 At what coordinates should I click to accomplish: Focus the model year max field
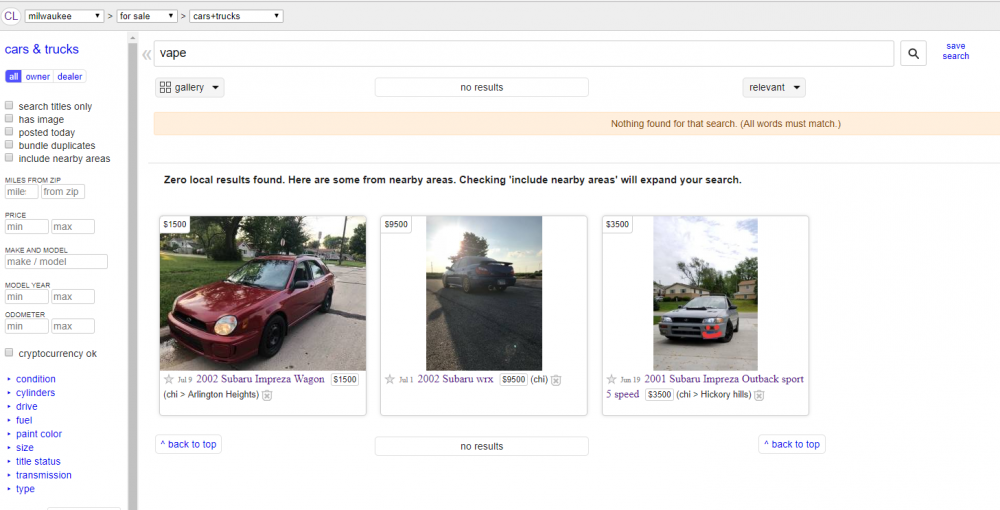pos(73,296)
